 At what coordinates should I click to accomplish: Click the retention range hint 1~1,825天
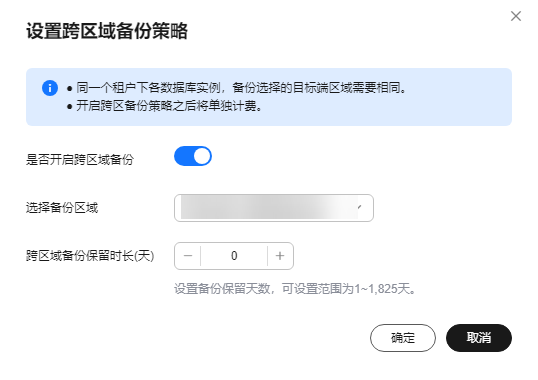pyautogui.click(x=295, y=289)
